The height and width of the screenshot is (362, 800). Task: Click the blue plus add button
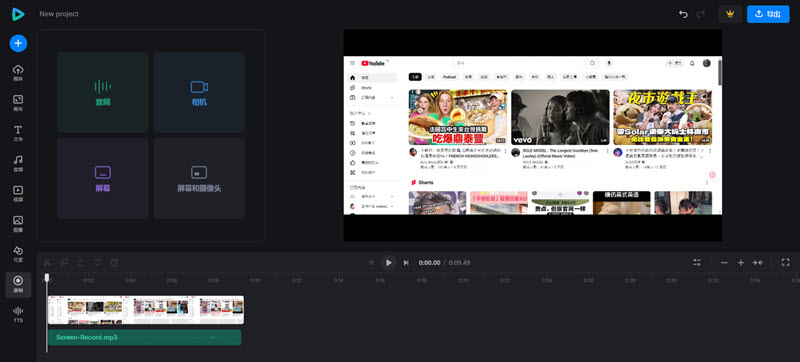pos(18,43)
